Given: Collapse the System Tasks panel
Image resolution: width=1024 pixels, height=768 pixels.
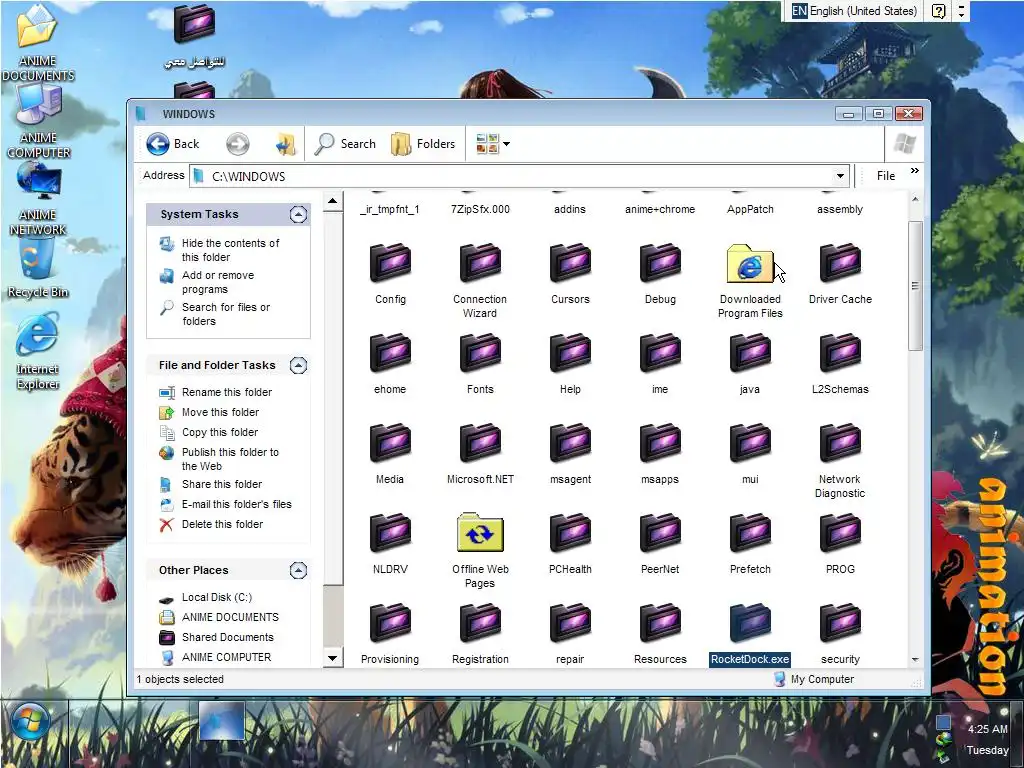Looking at the screenshot, I should [298, 214].
